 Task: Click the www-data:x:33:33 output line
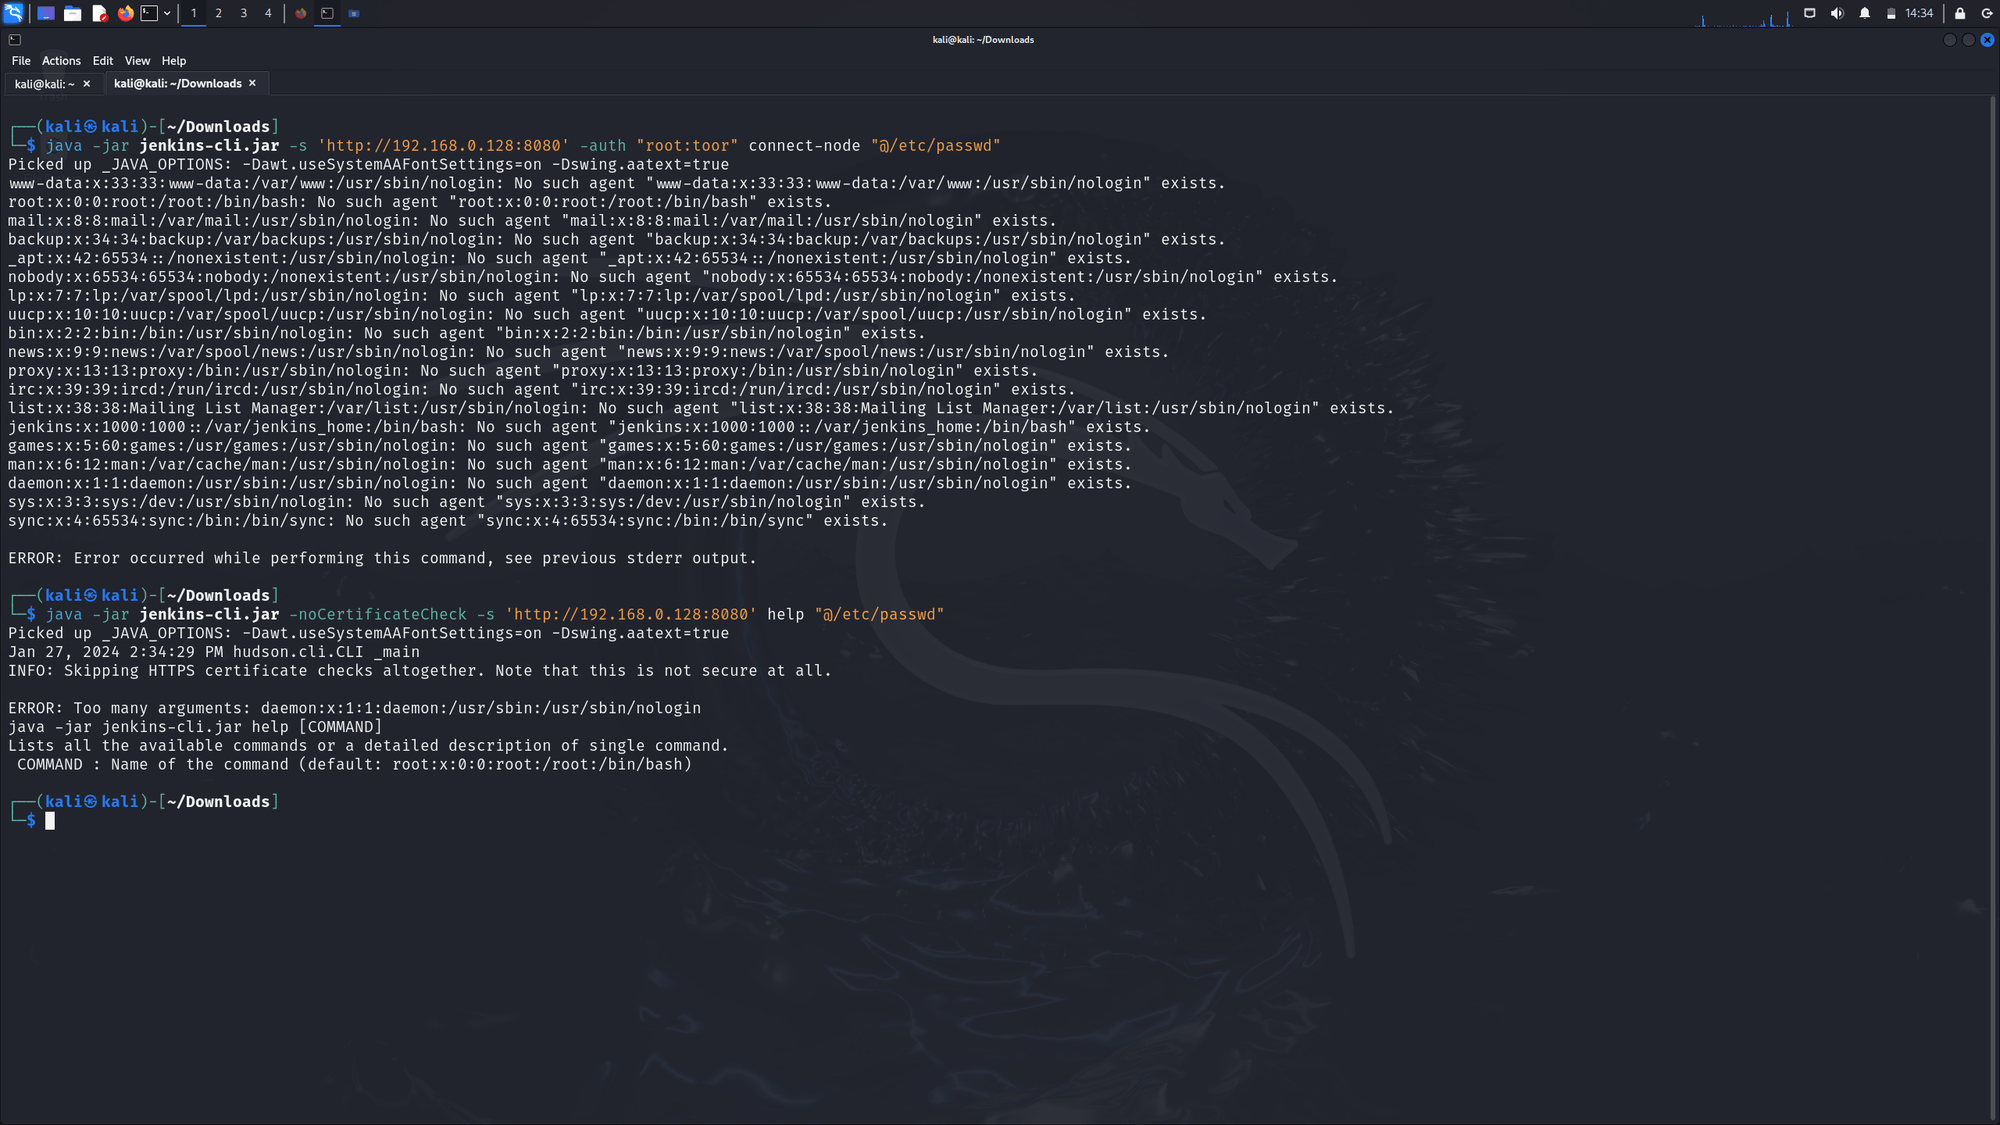coord(617,184)
